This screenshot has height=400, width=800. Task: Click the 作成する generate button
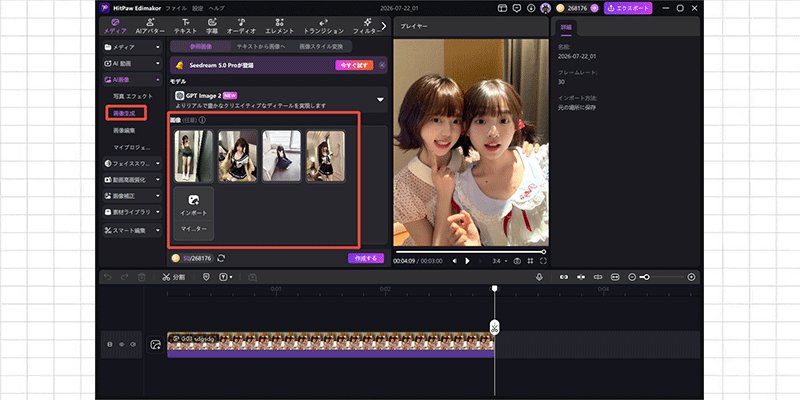click(366, 258)
